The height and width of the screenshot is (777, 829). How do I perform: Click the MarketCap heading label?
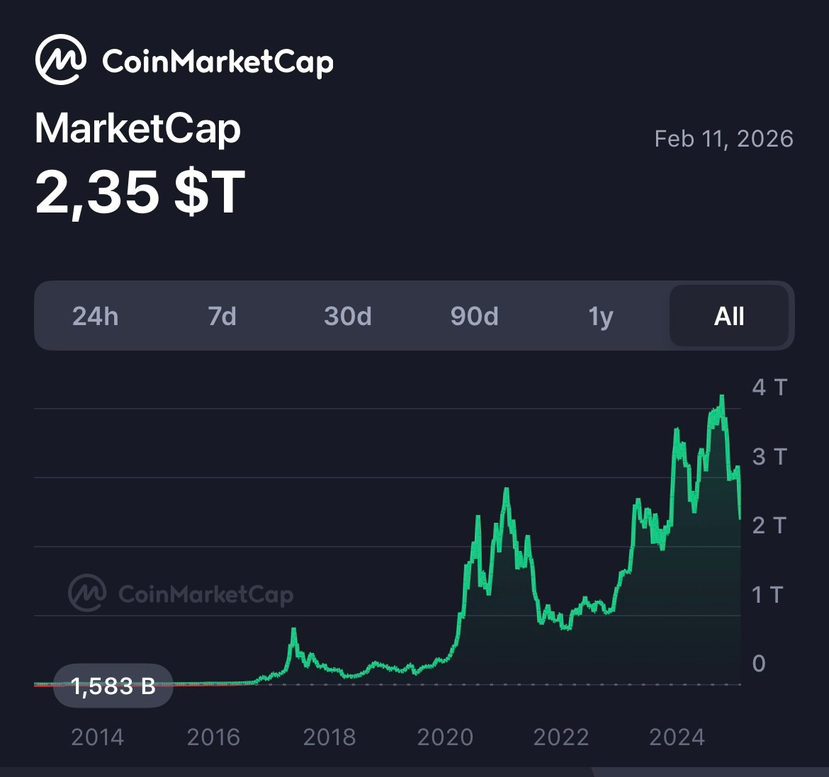pos(138,130)
